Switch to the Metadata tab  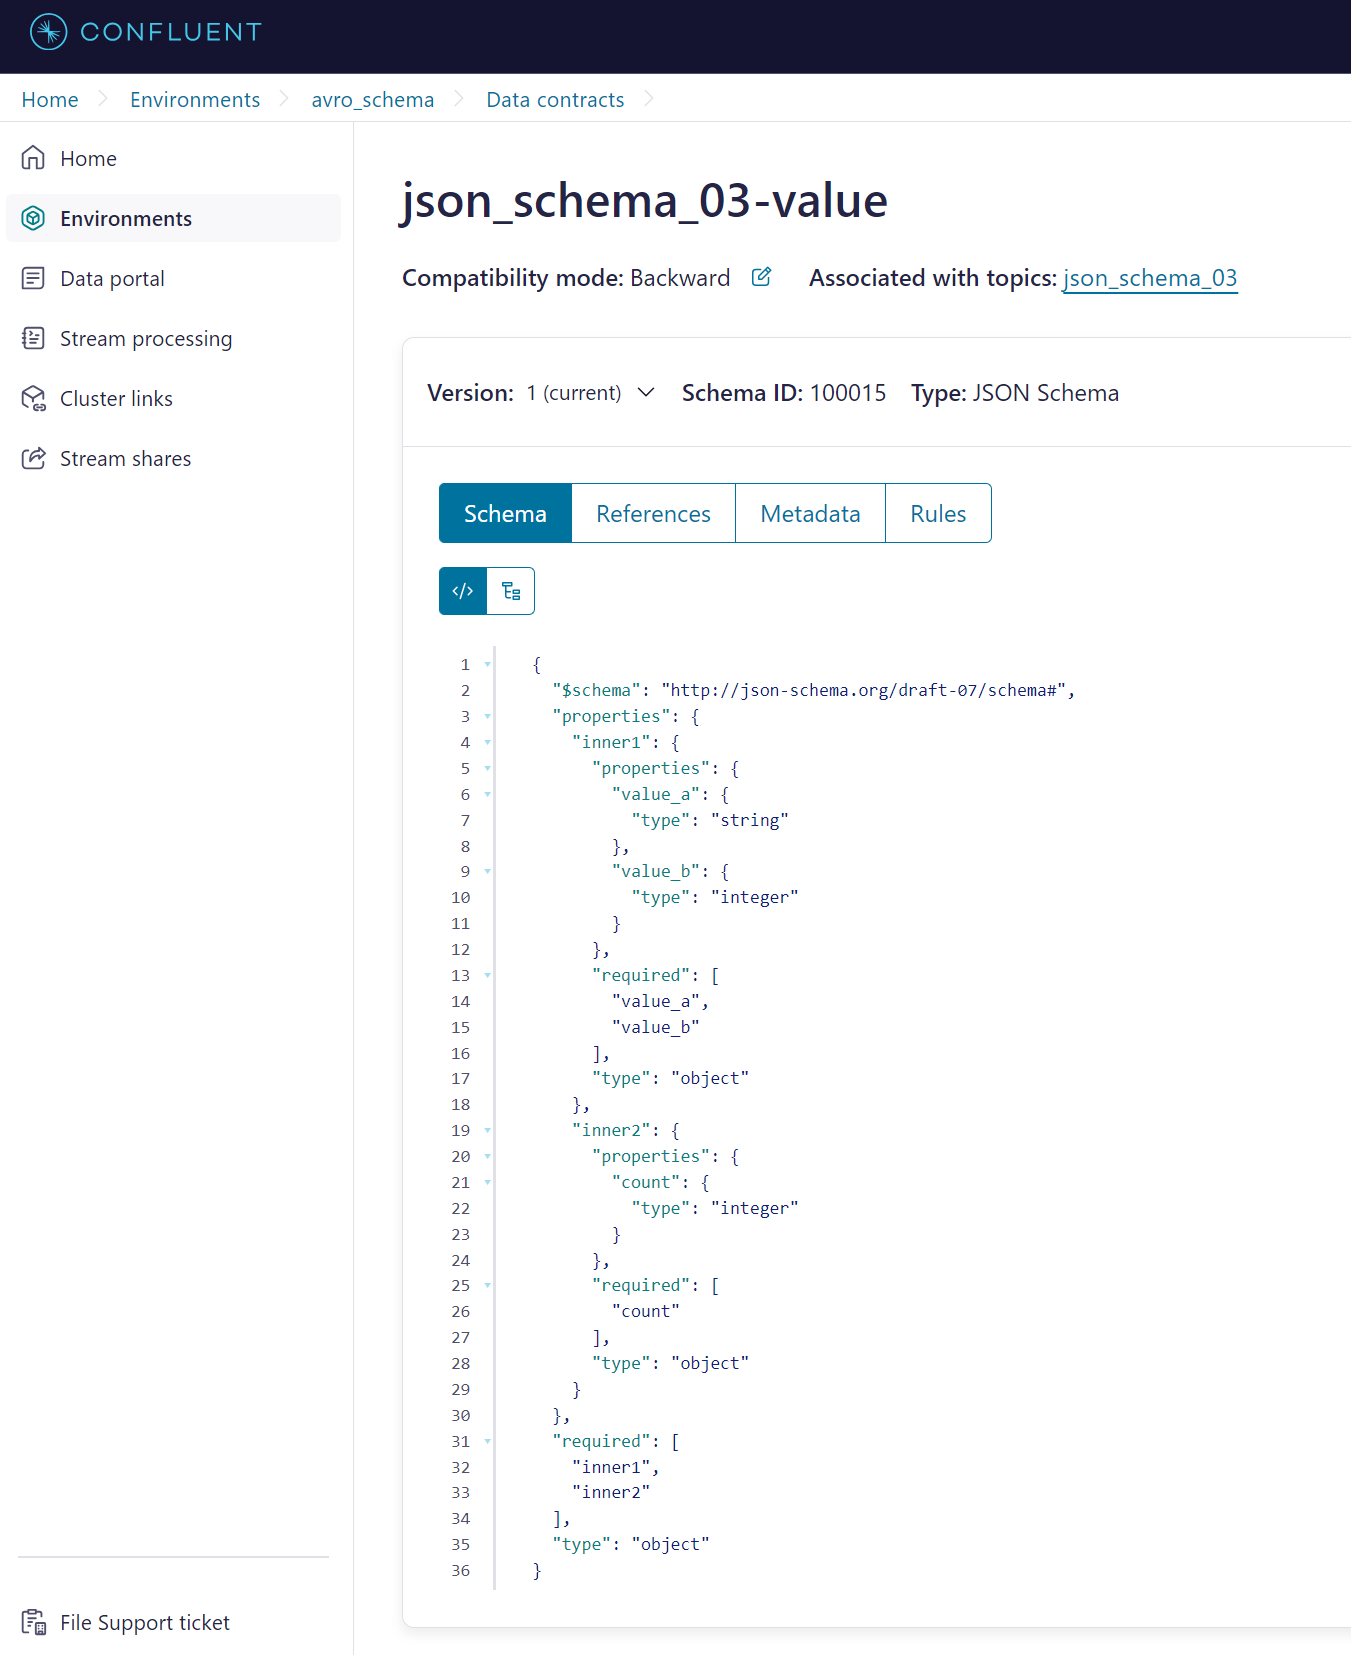coord(810,513)
